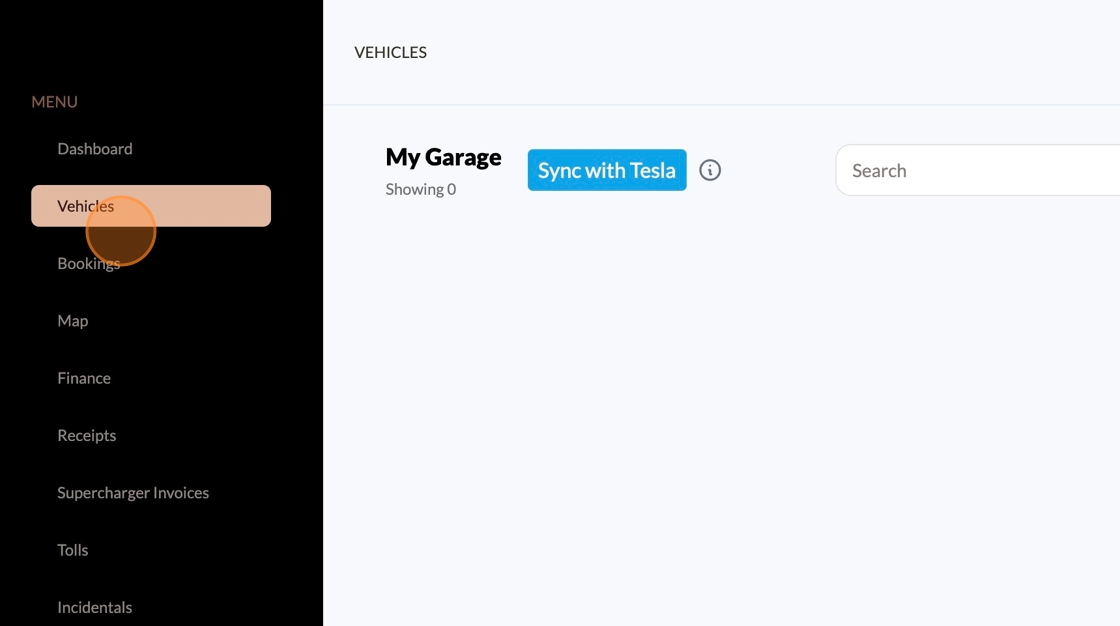Select Supercharger Invoices in the sidebar
The width and height of the screenshot is (1120, 626).
point(133,493)
